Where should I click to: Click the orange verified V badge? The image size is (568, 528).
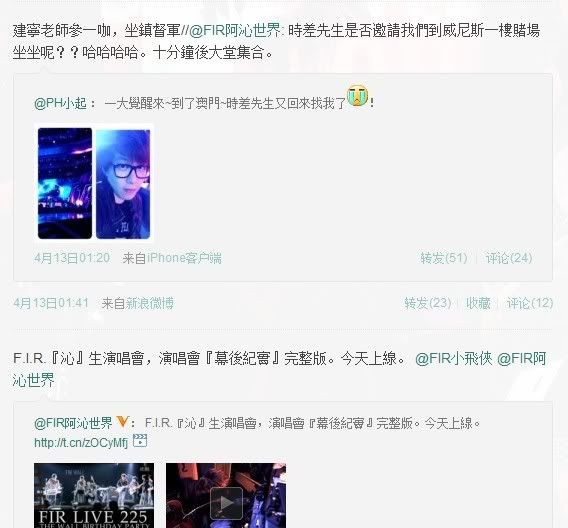[x=122, y=422]
